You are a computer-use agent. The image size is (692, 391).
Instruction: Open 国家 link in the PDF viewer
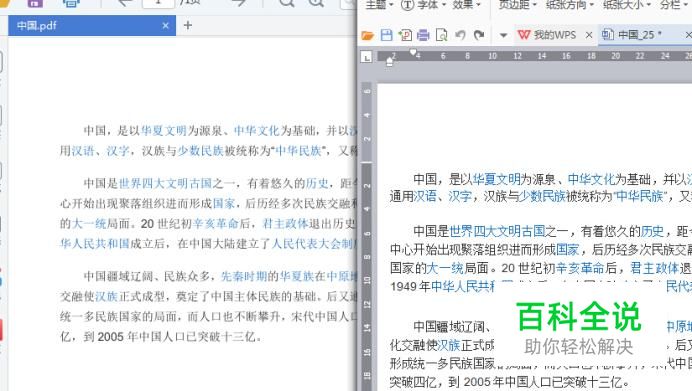[x=224, y=203]
